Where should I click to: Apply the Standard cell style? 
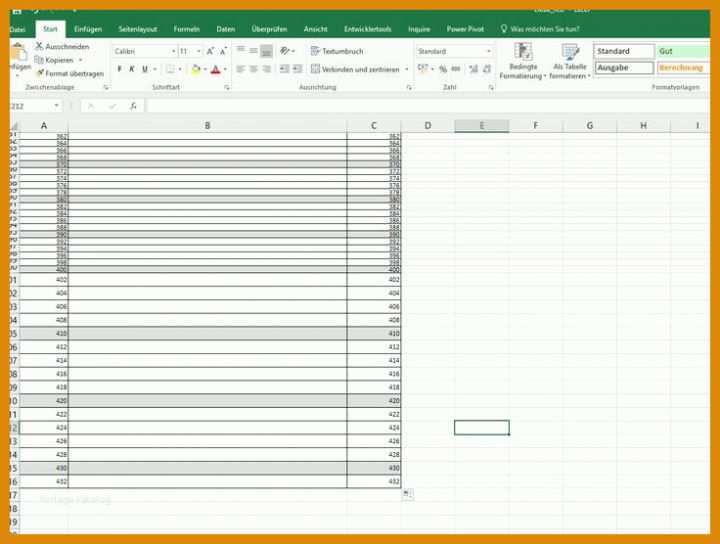tap(624, 51)
